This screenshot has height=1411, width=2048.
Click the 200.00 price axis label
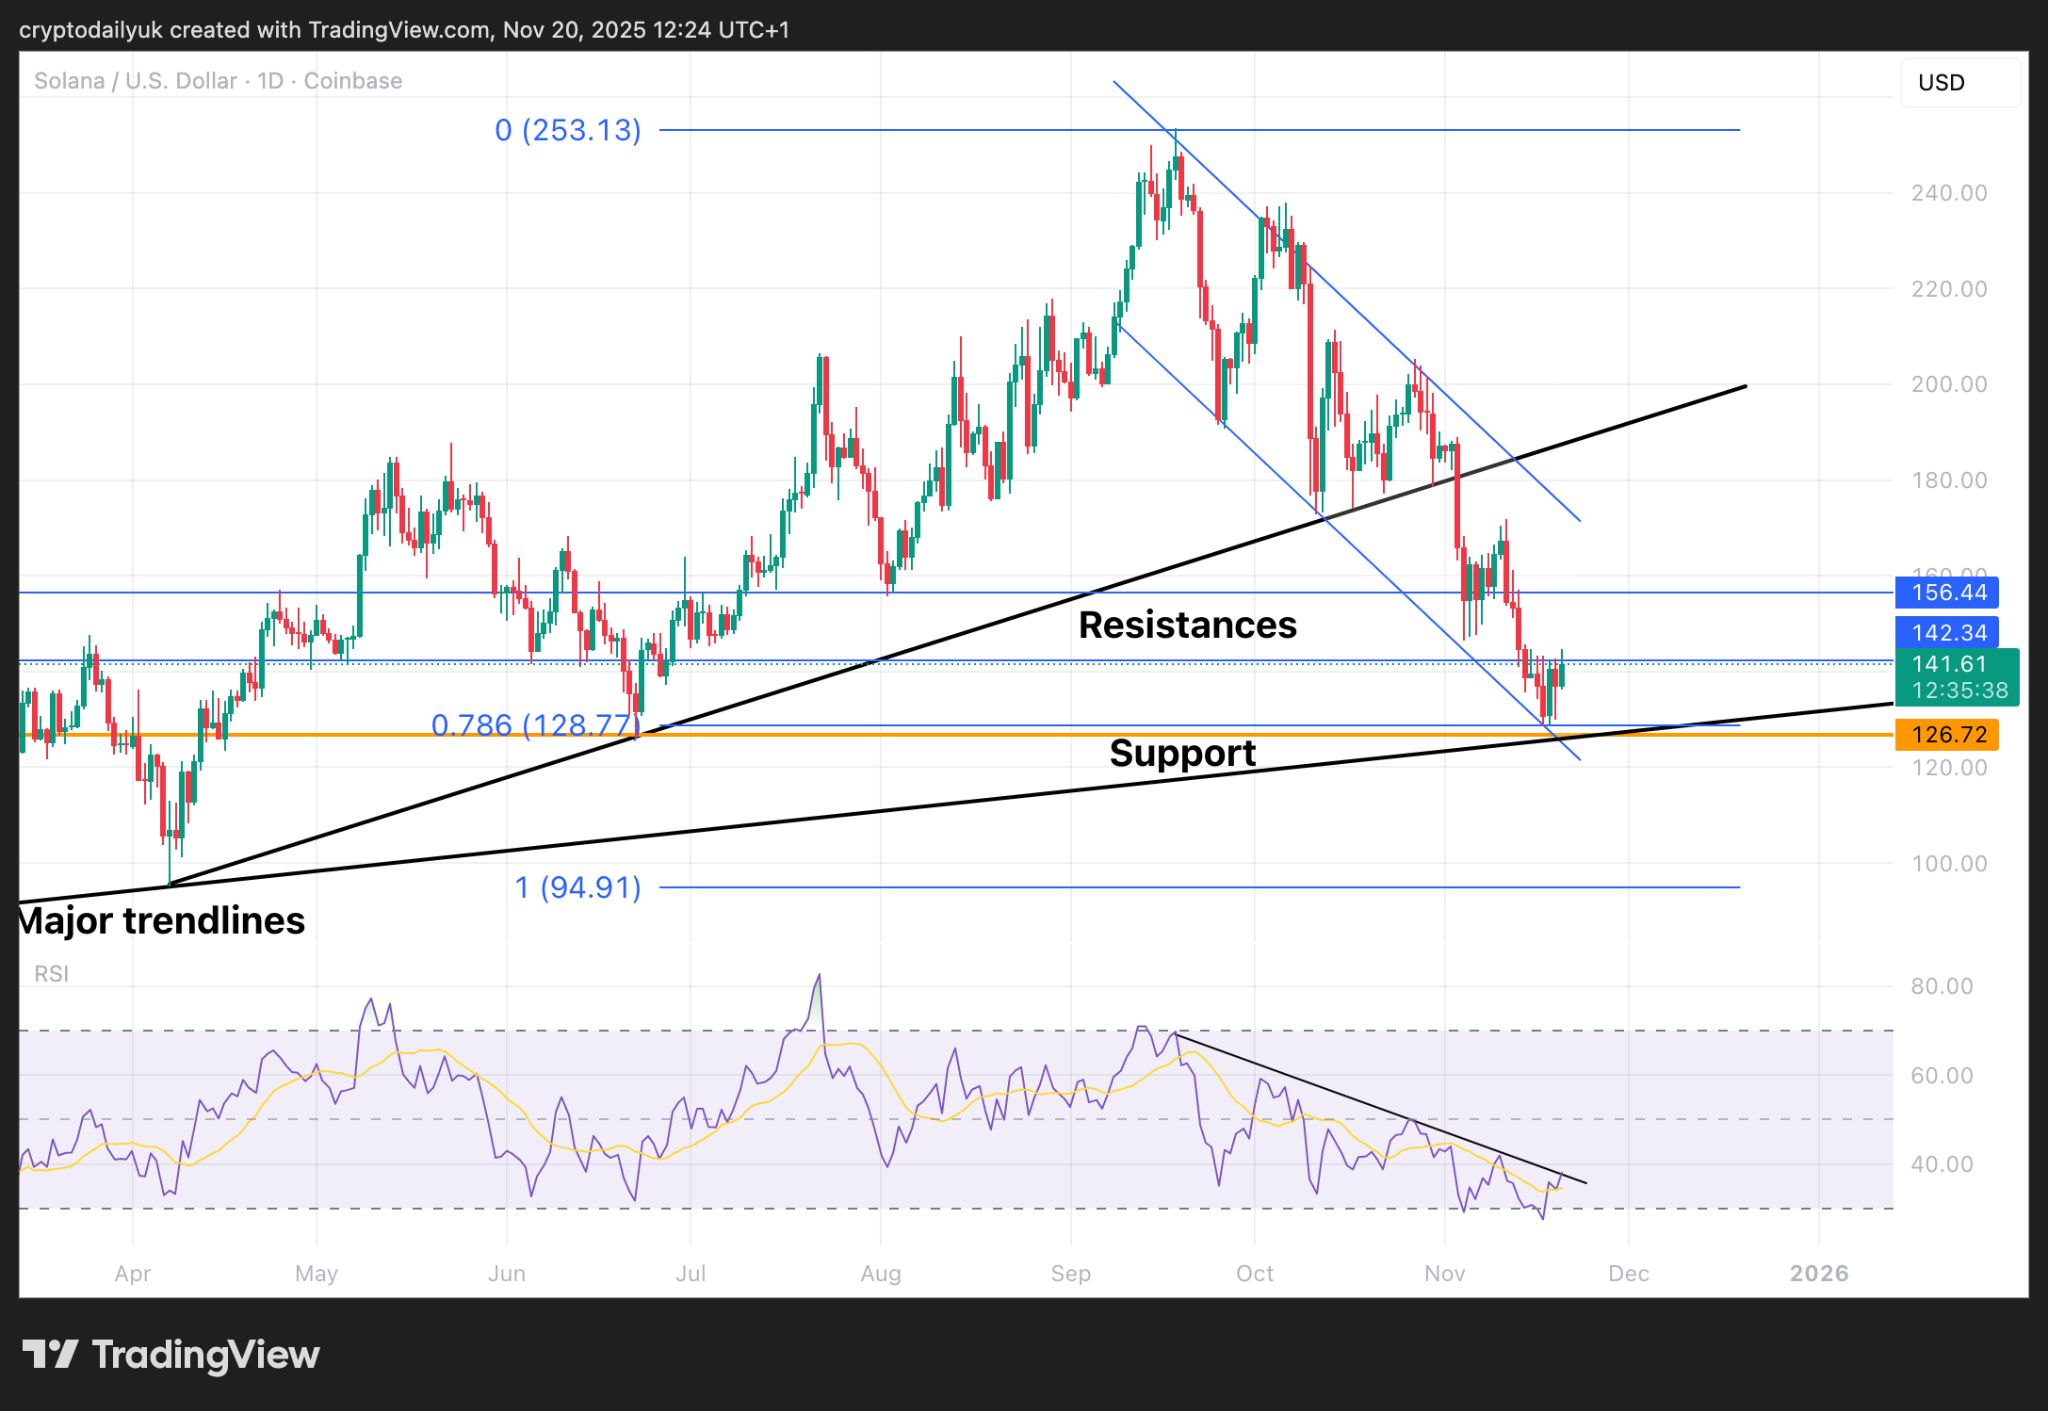tap(1948, 385)
